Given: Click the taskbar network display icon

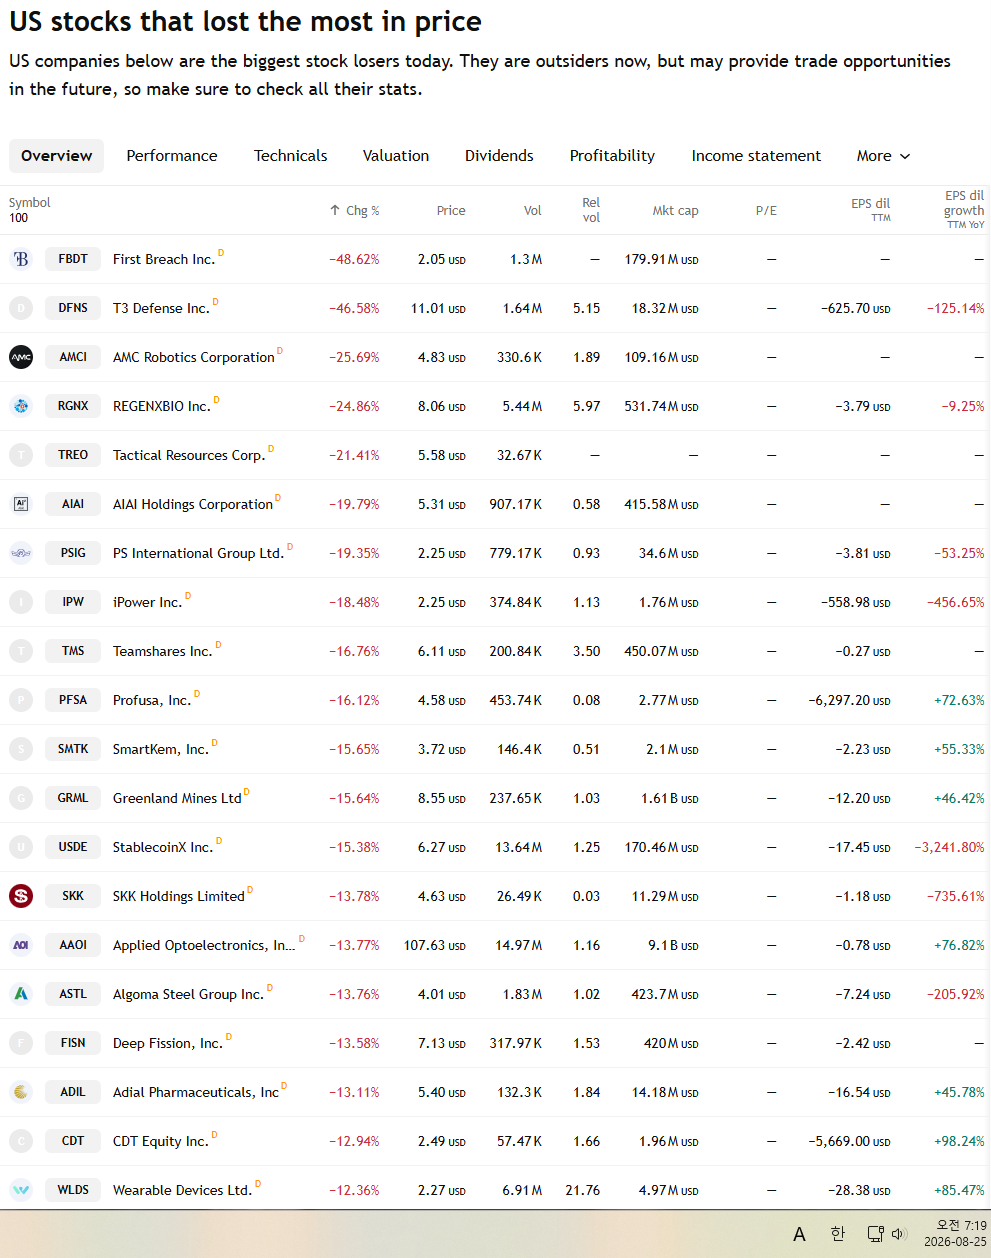Looking at the screenshot, I should tap(875, 1234).
